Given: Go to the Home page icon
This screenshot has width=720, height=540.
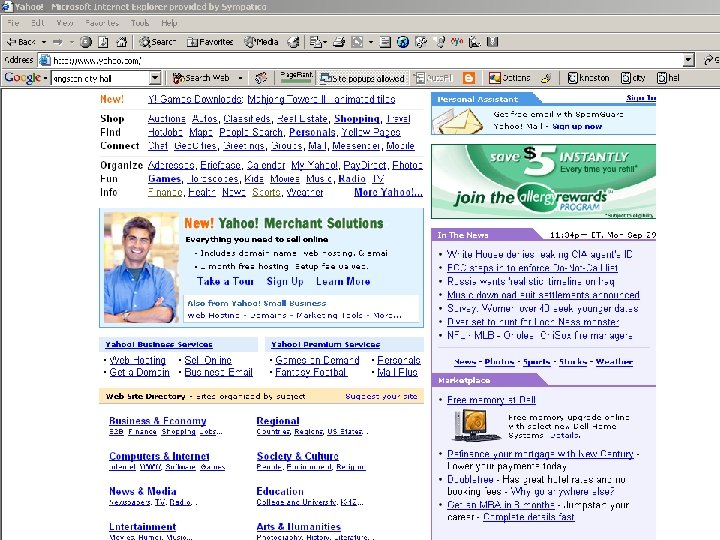Looking at the screenshot, I should coord(121,42).
